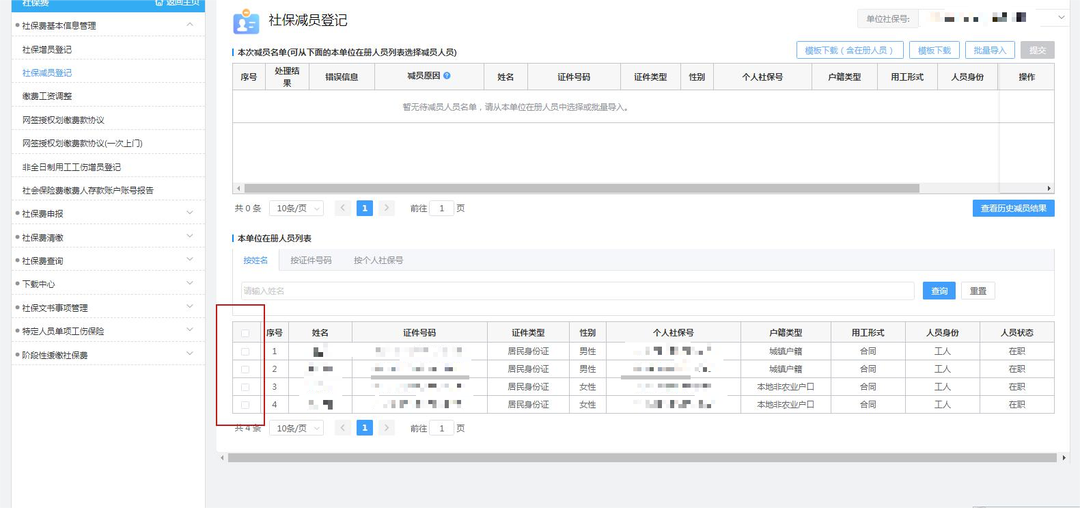The width and height of the screenshot is (1080, 508).
Task: Go to previous page in 减员名单 pagination
Action: pyautogui.click(x=343, y=208)
